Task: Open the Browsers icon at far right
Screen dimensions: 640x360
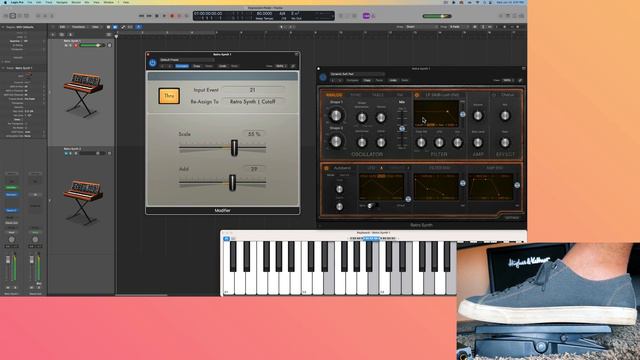Action: pyautogui.click(x=522, y=16)
